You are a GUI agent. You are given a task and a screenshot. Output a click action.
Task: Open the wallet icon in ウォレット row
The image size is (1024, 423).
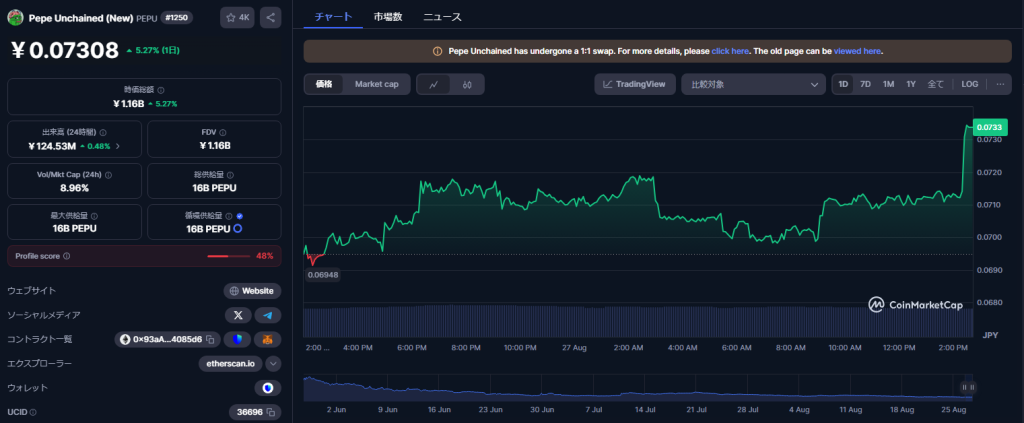click(x=268, y=388)
